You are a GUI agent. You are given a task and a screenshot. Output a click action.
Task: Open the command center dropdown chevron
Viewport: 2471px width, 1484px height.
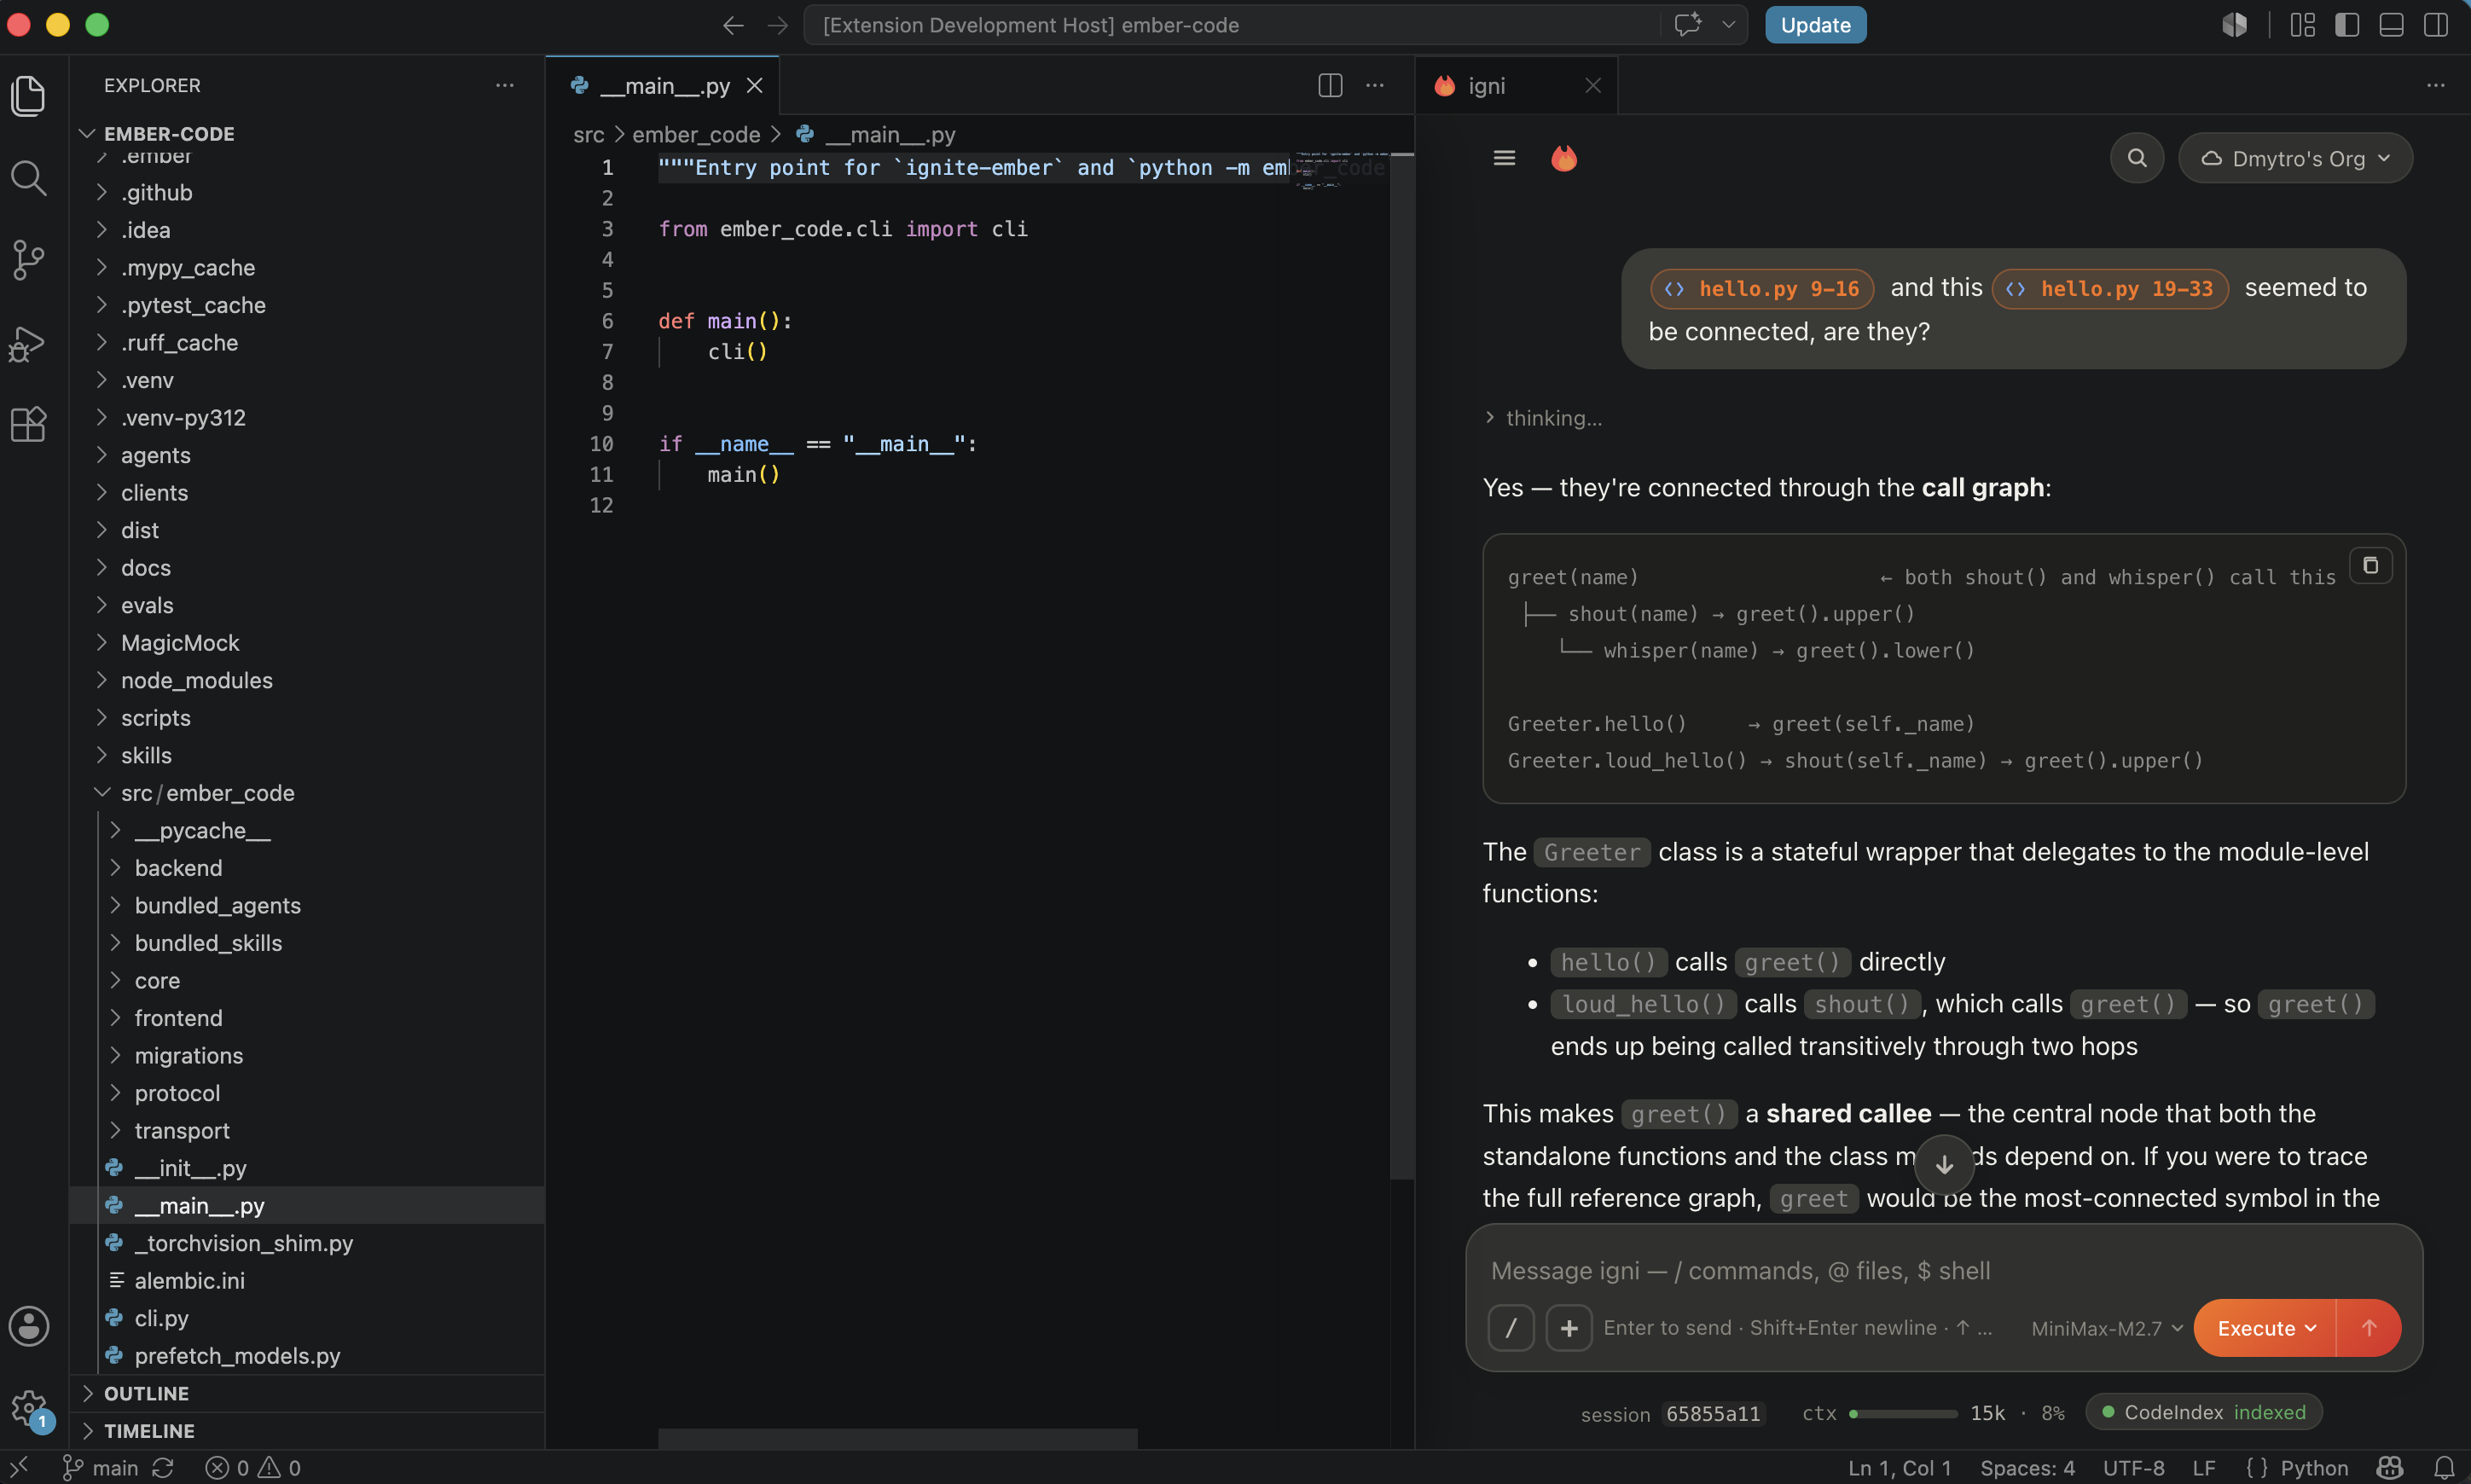tap(1728, 24)
